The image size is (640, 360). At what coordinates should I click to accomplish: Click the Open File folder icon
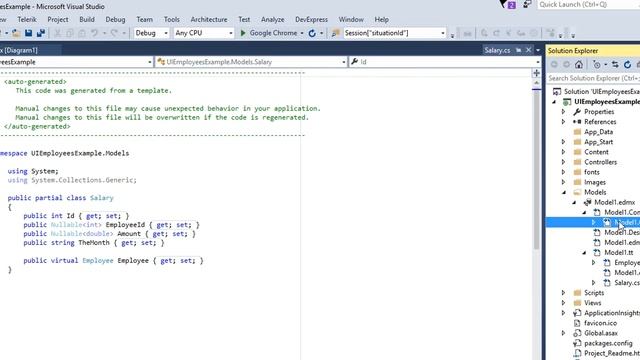(16, 33)
